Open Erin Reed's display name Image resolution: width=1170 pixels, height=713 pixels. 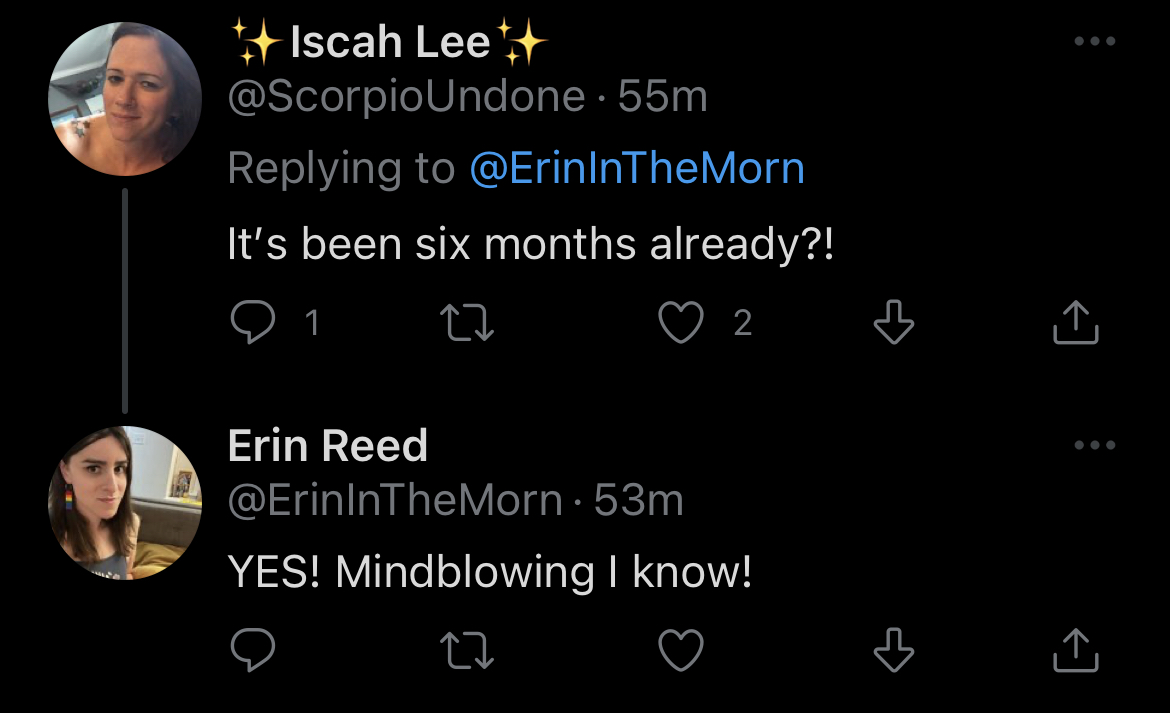(327, 446)
